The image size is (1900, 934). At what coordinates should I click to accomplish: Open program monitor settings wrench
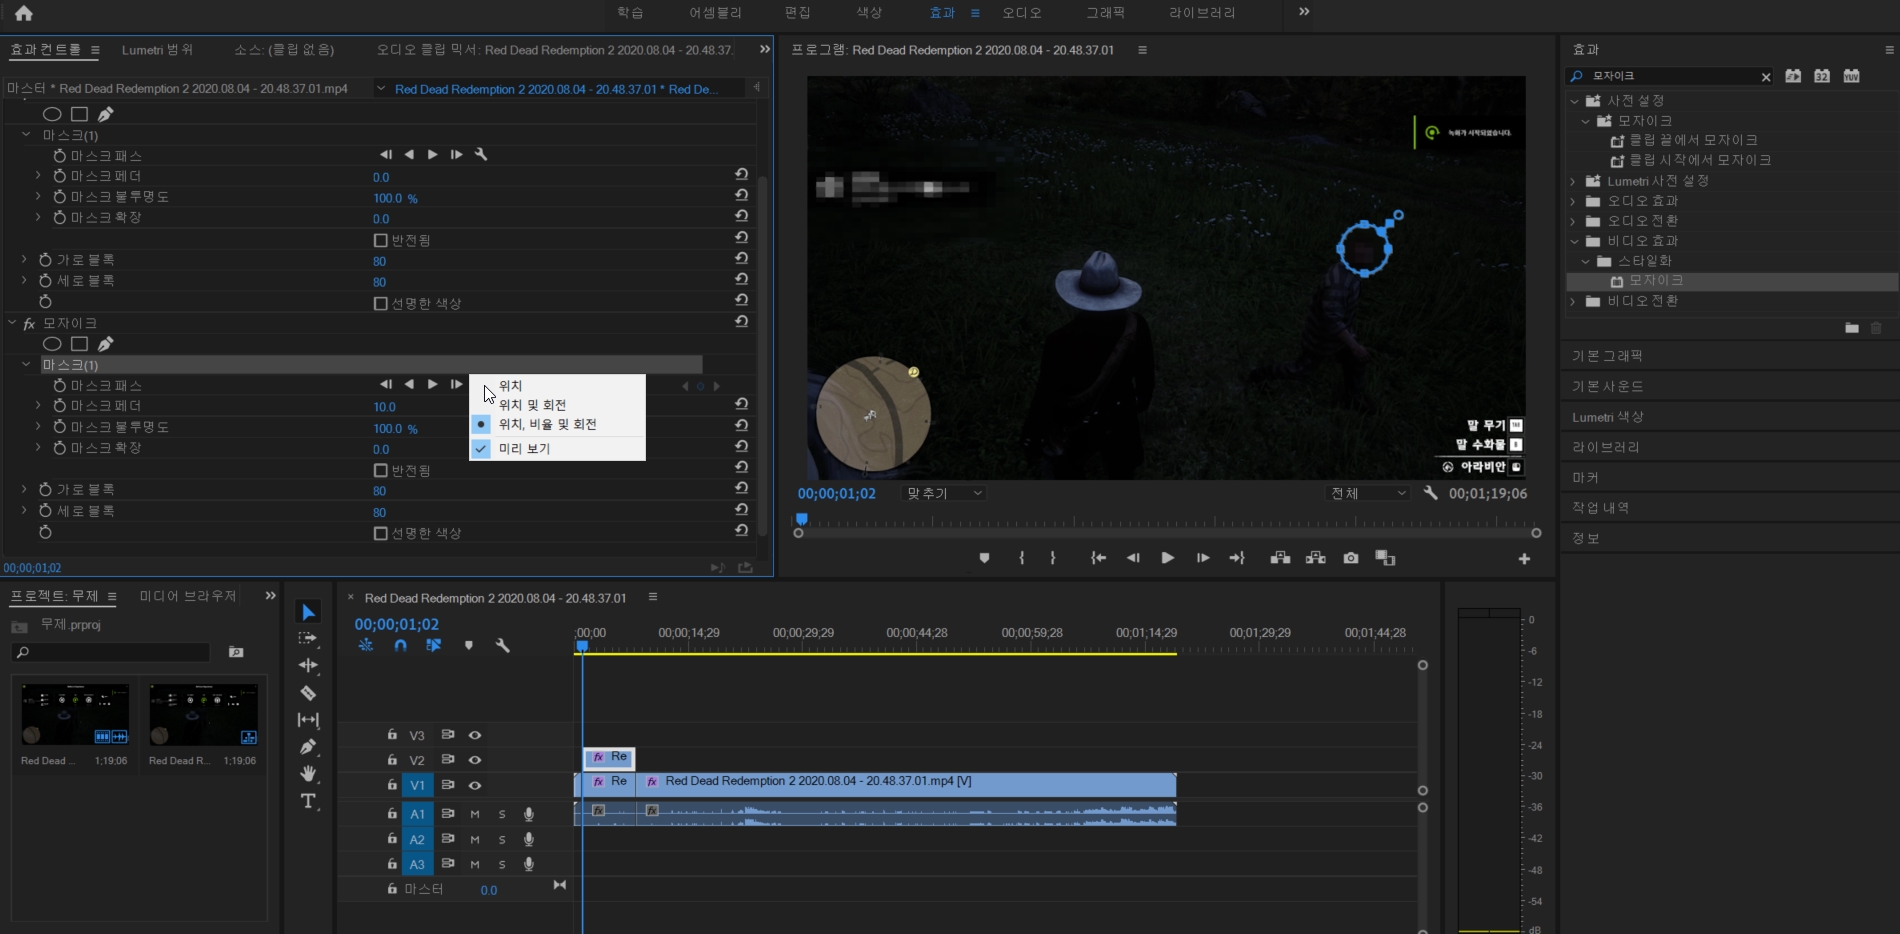point(1431,493)
